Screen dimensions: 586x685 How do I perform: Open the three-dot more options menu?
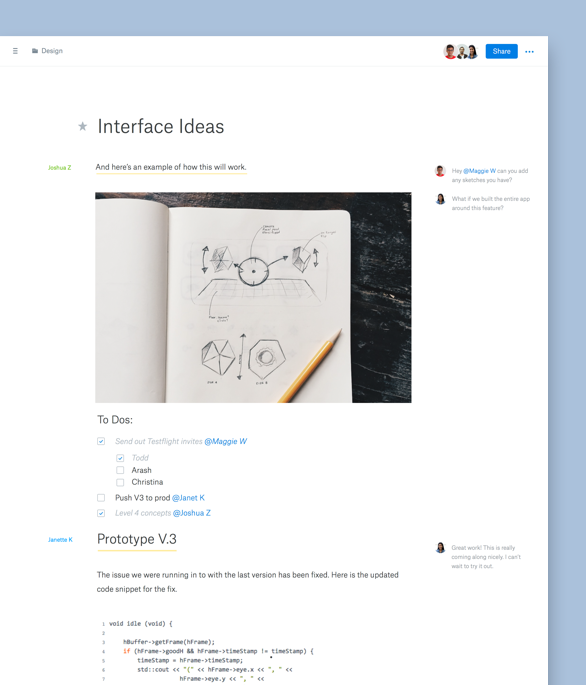click(529, 52)
